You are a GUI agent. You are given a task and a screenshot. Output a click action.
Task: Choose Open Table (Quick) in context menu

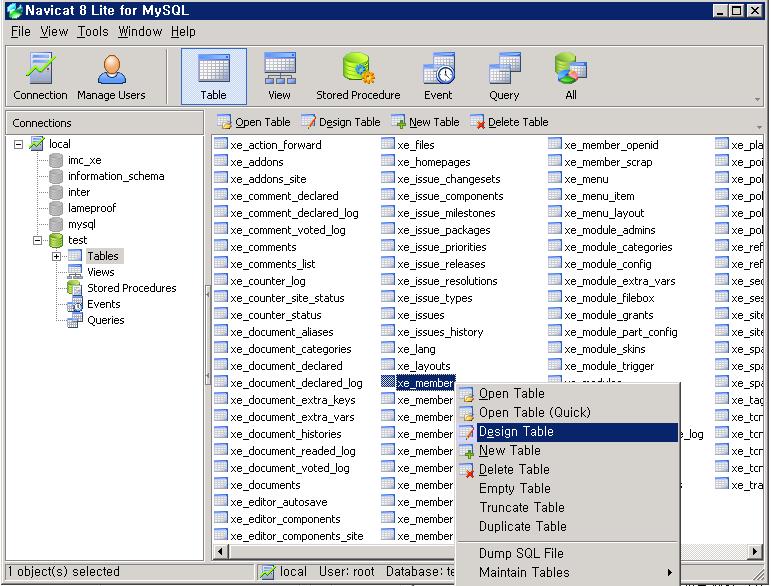568,412
